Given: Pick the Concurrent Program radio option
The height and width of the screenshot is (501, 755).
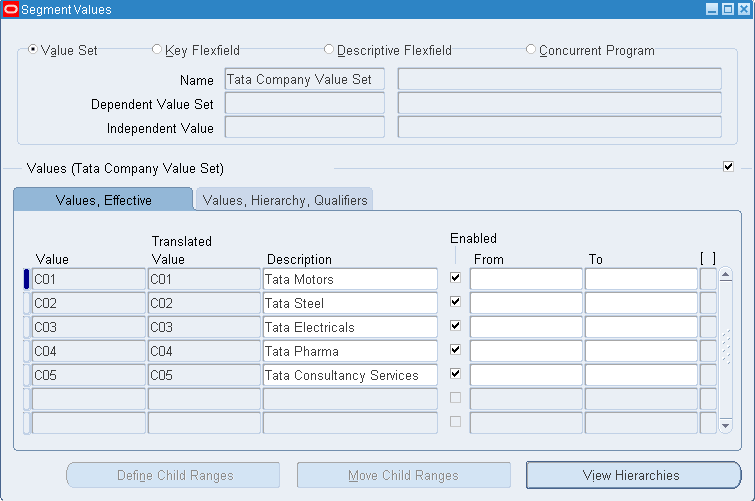Looking at the screenshot, I should point(531,49).
